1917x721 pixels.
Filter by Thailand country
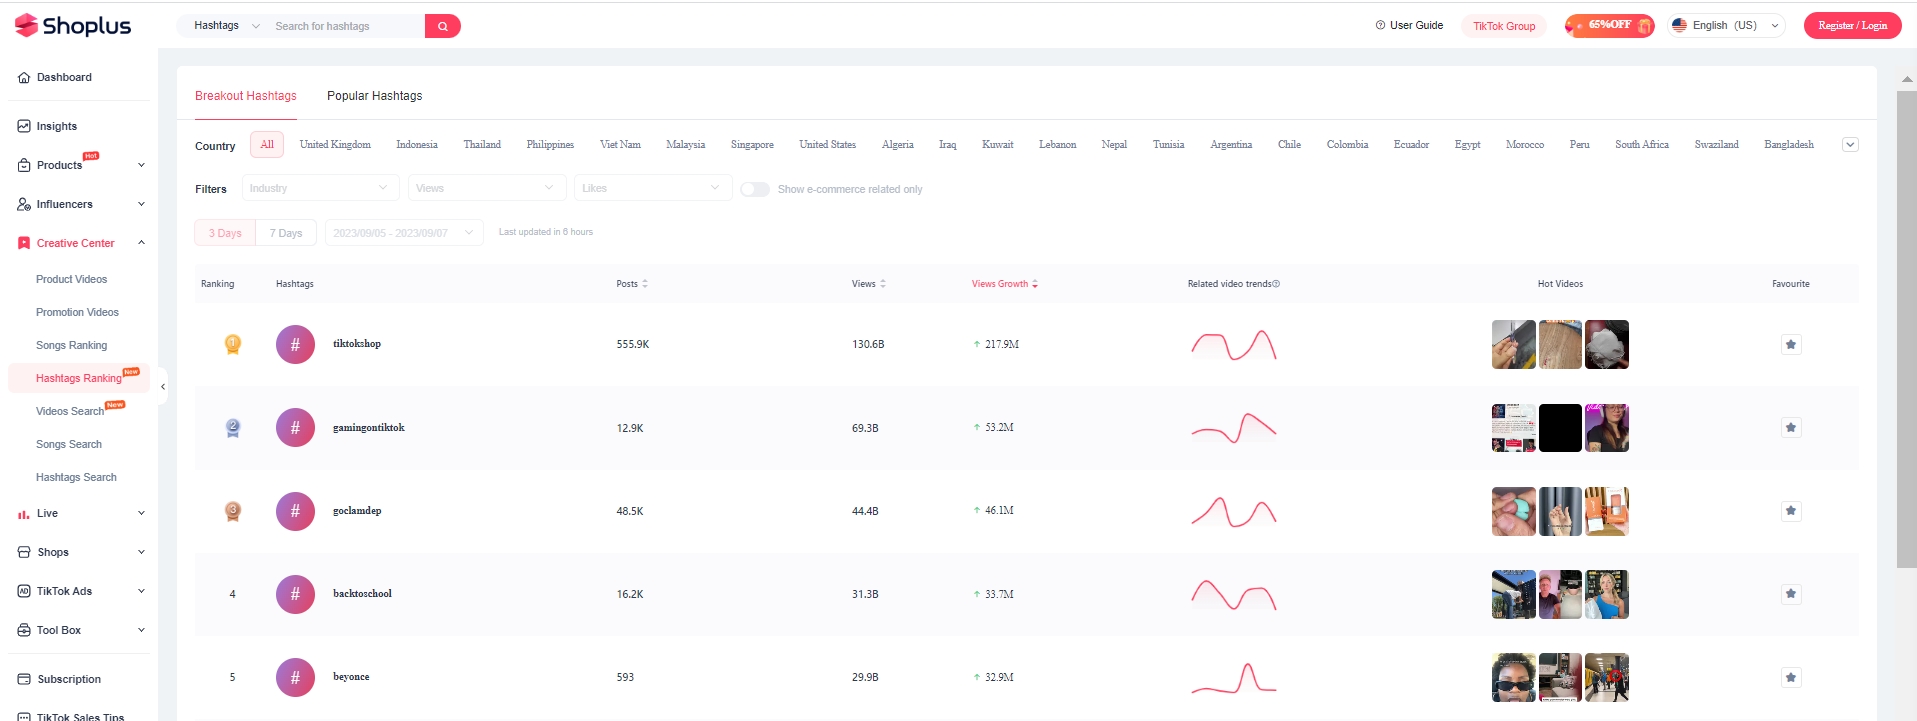pyautogui.click(x=482, y=145)
